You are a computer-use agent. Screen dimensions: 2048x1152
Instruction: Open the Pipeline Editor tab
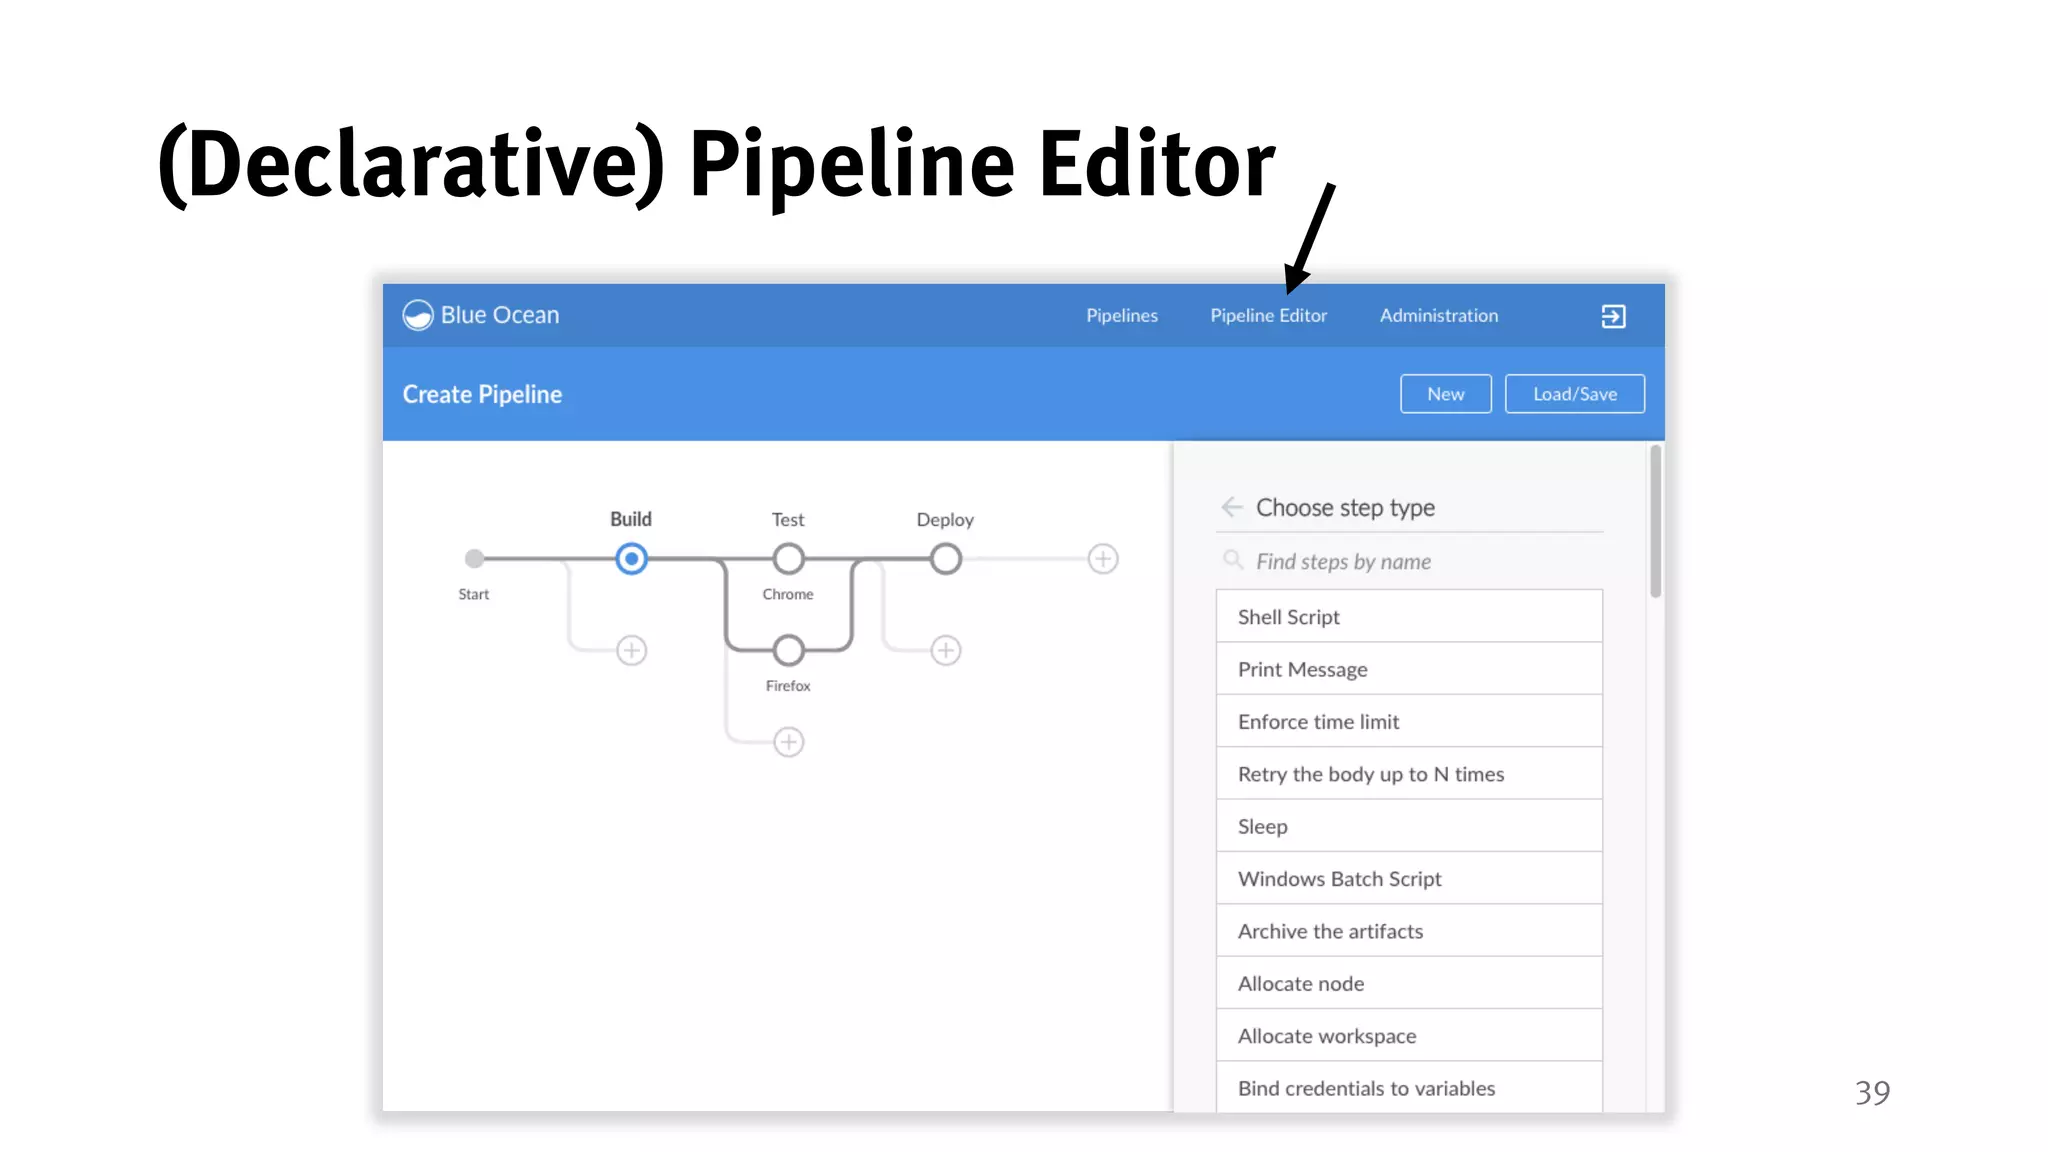1268,315
